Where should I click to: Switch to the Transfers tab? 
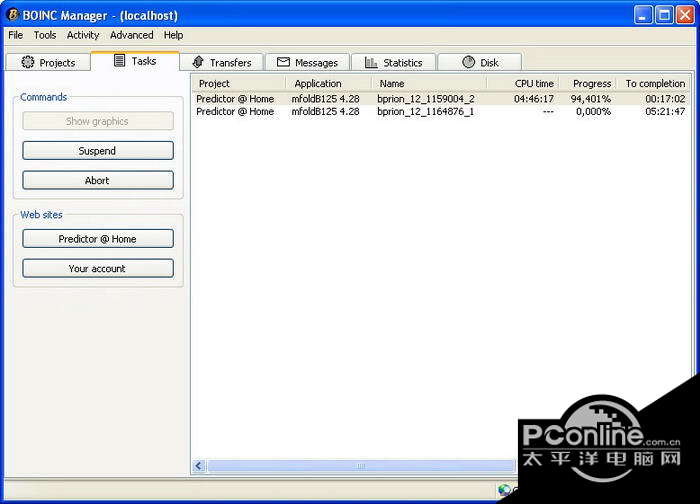tap(222, 62)
